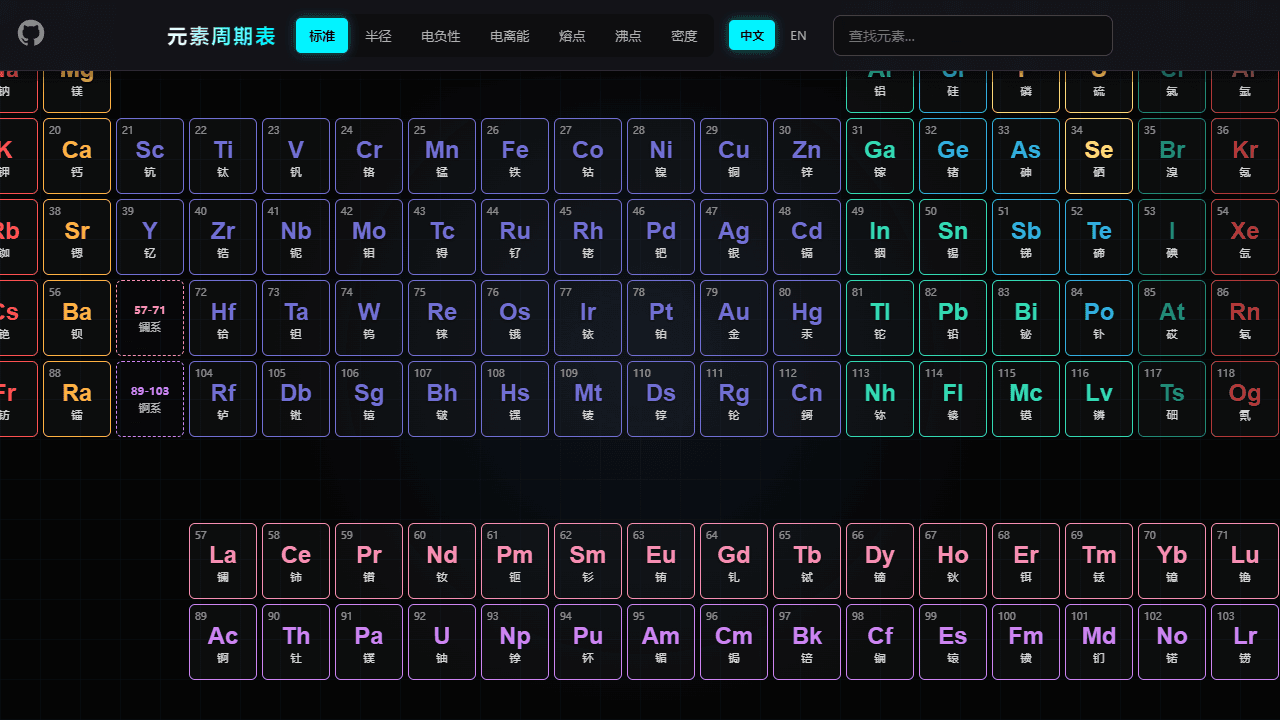1280x720 pixels.
Task: Switch to the 熔点 view tab
Action: (572, 36)
